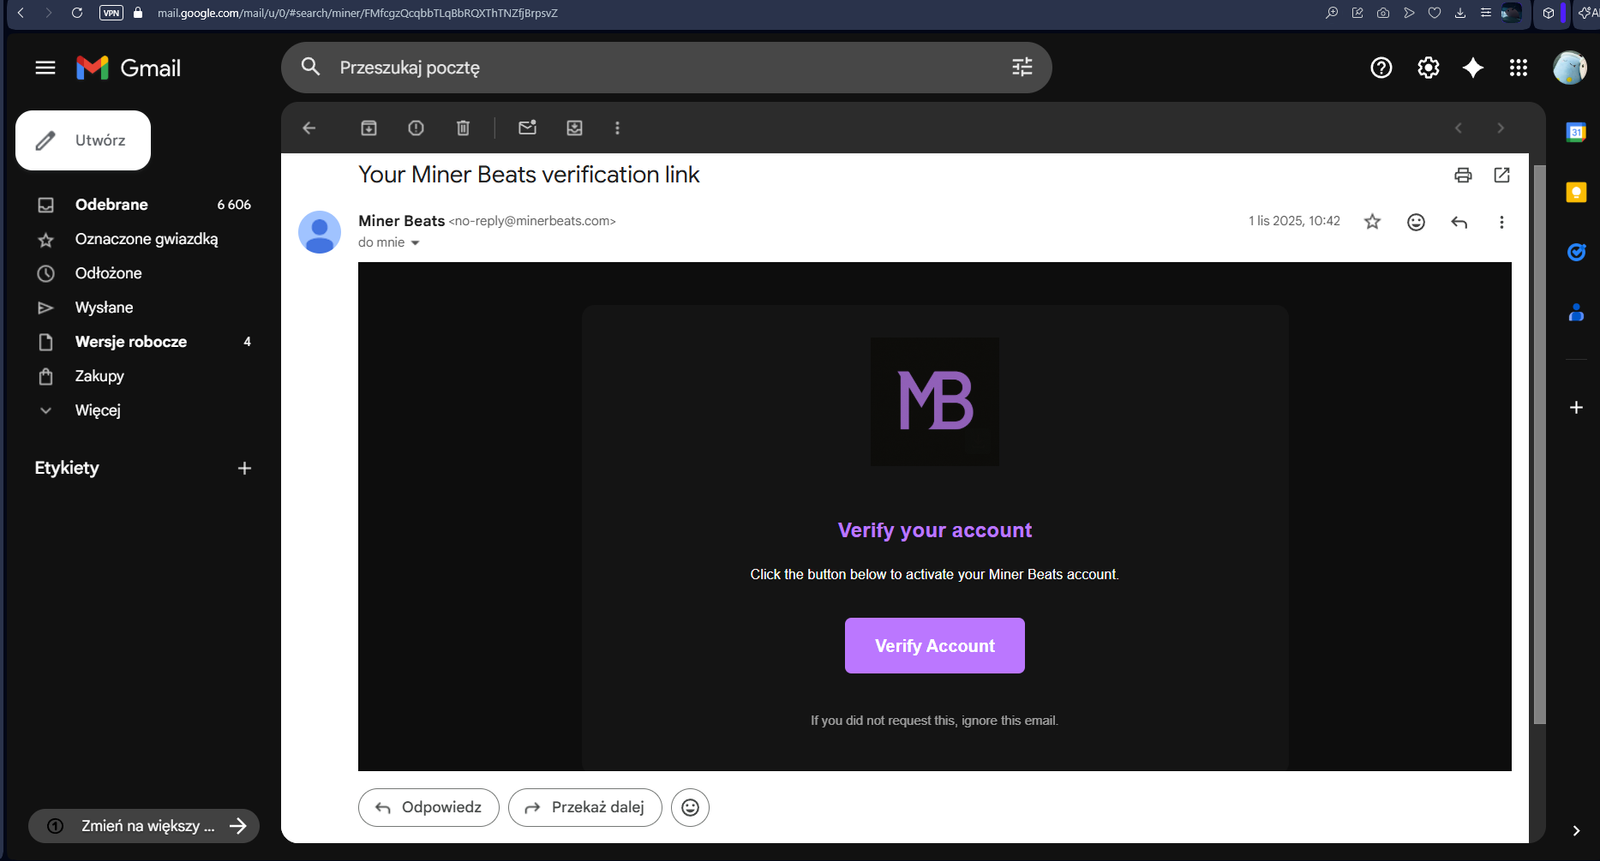Go to Wersje robocze drafts
The height and width of the screenshot is (861, 1600).
[x=130, y=342]
